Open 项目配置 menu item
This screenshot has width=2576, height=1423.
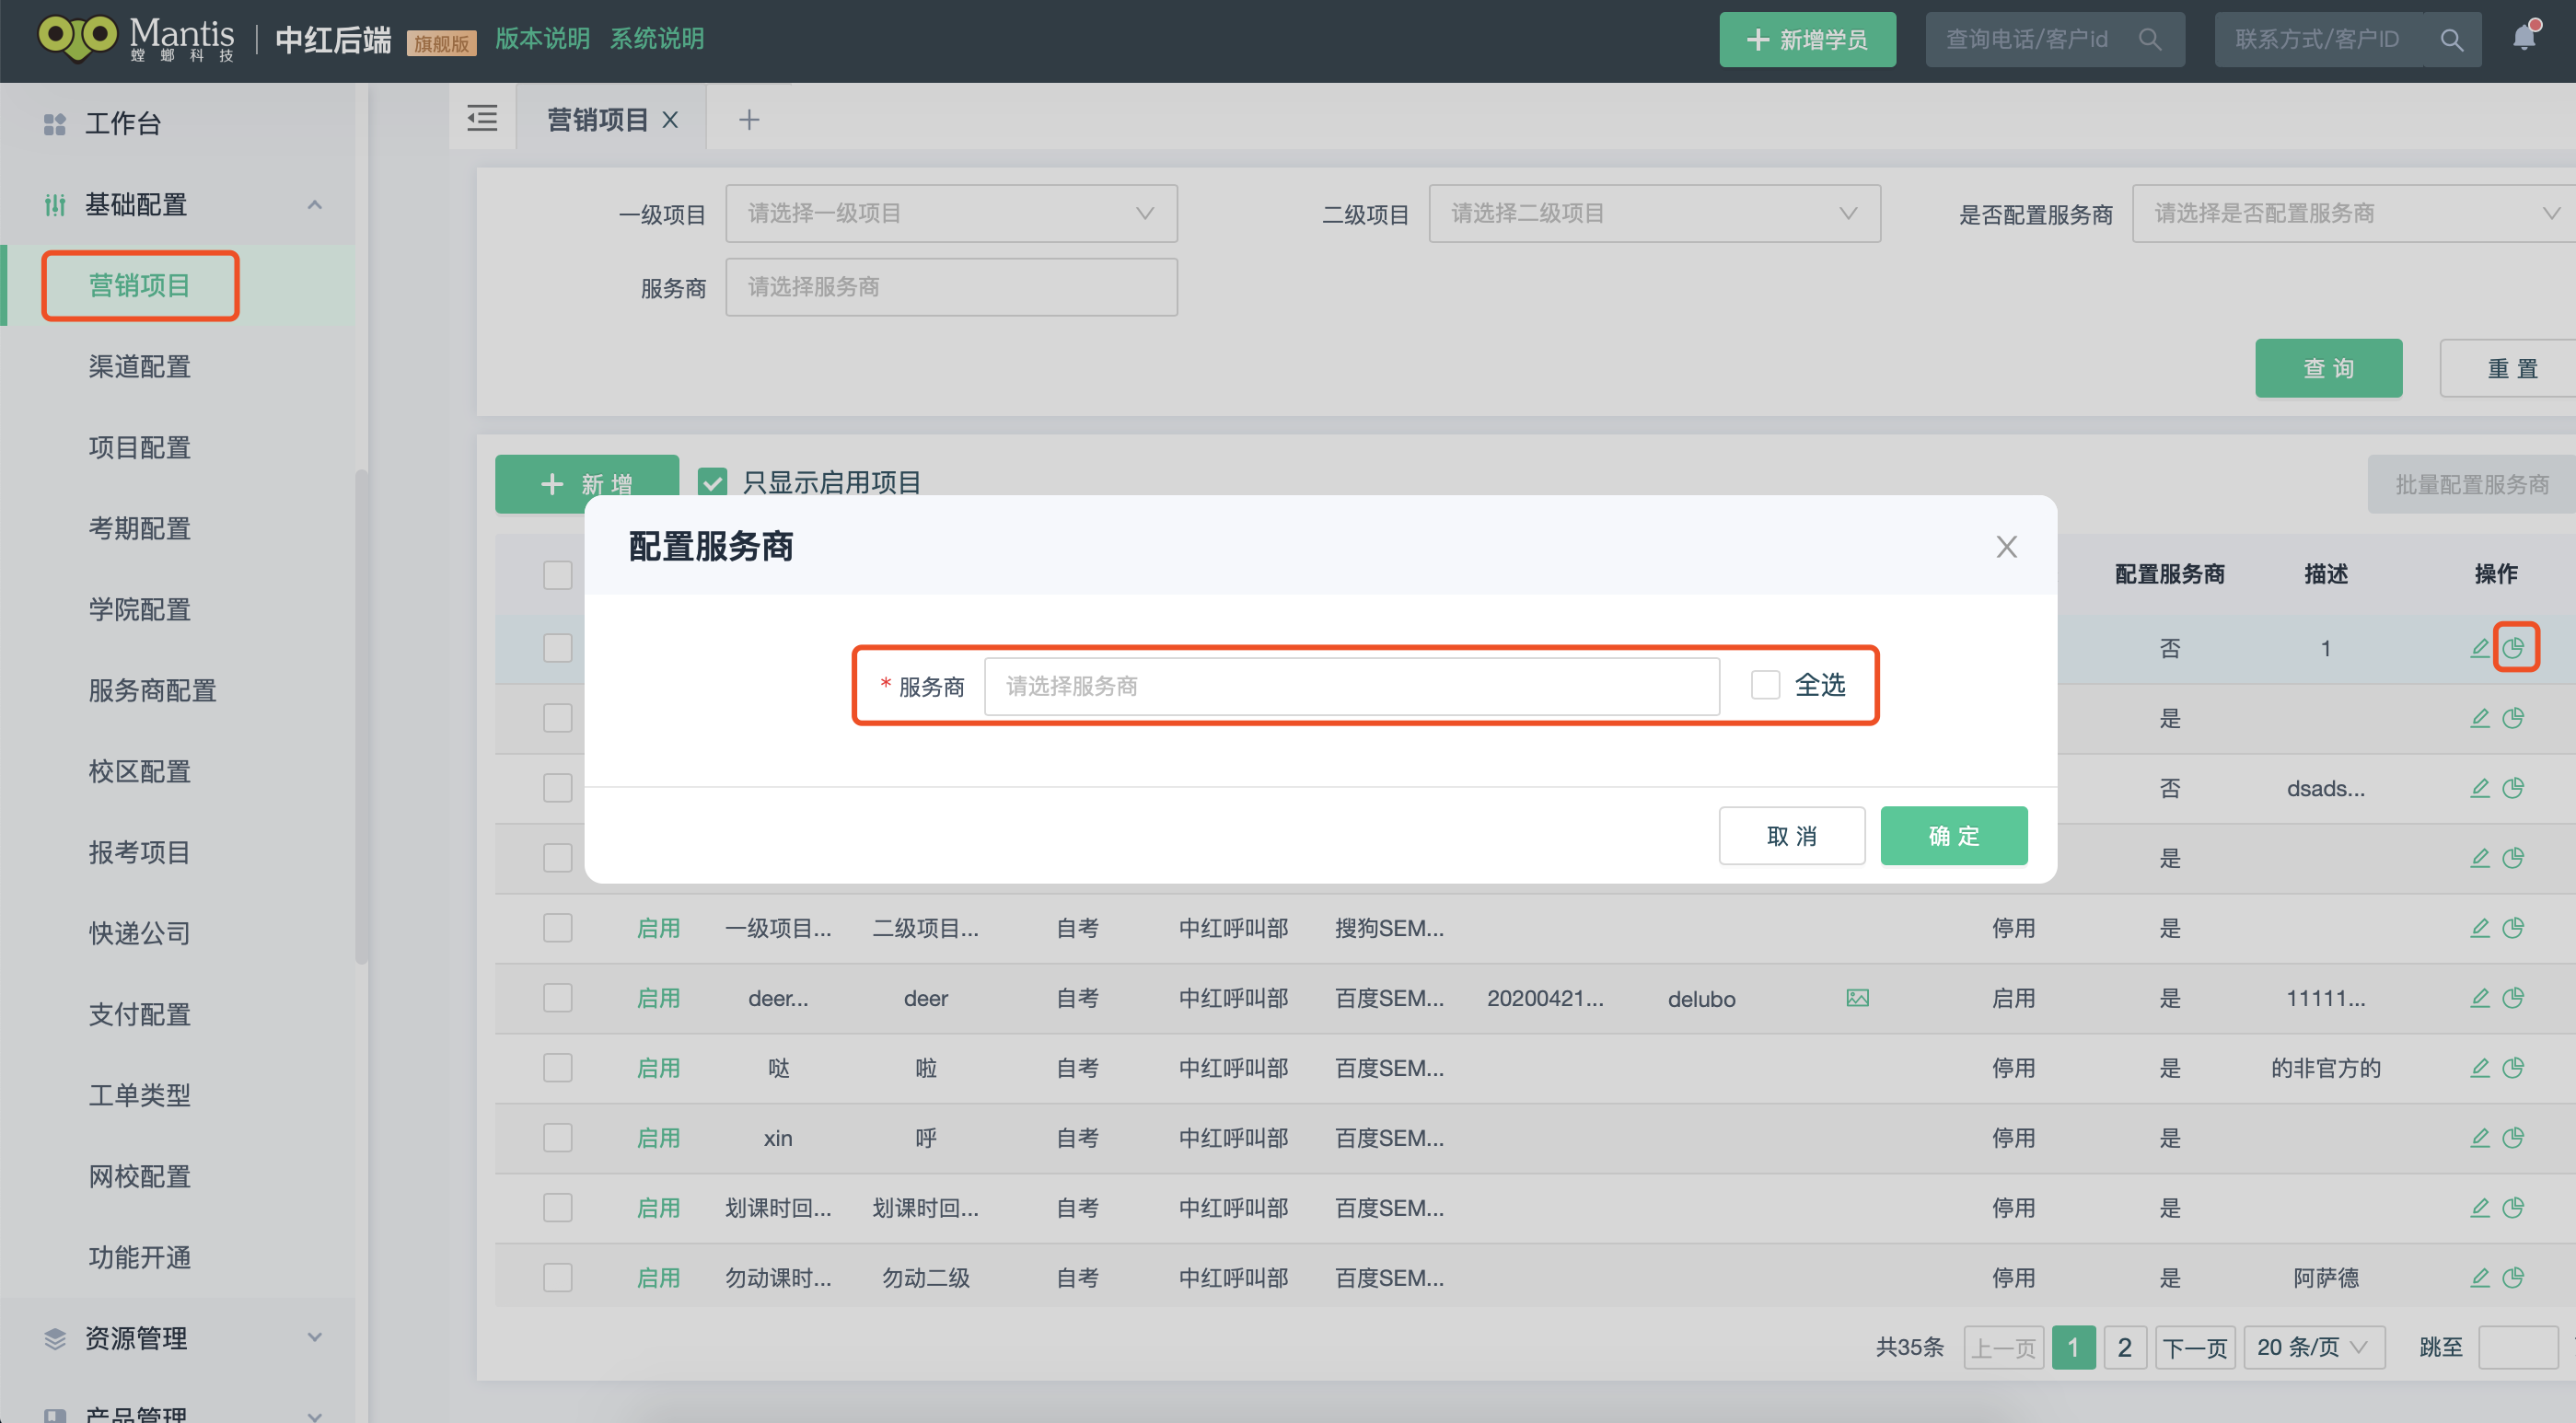[x=139, y=447]
